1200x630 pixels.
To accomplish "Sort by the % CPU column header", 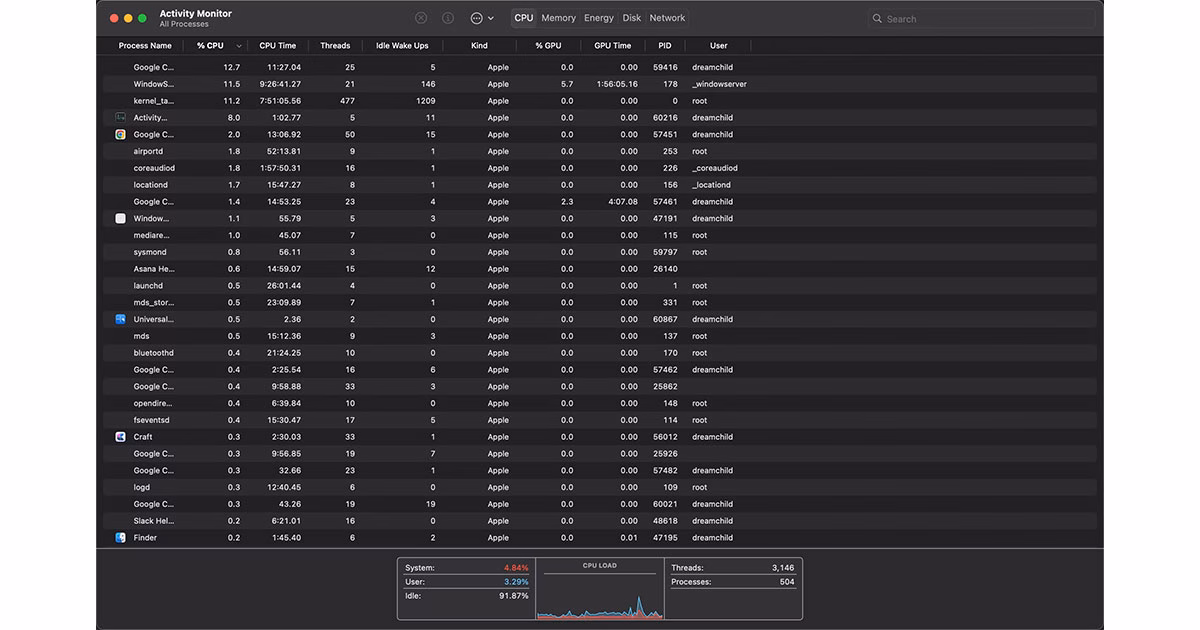I will pos(210,46).
